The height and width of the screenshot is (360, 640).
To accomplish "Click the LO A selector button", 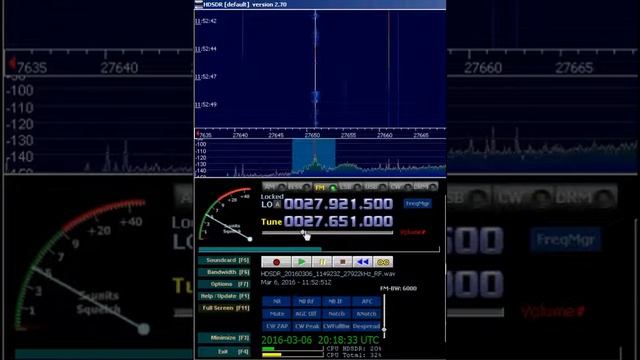I will point(277,204).
